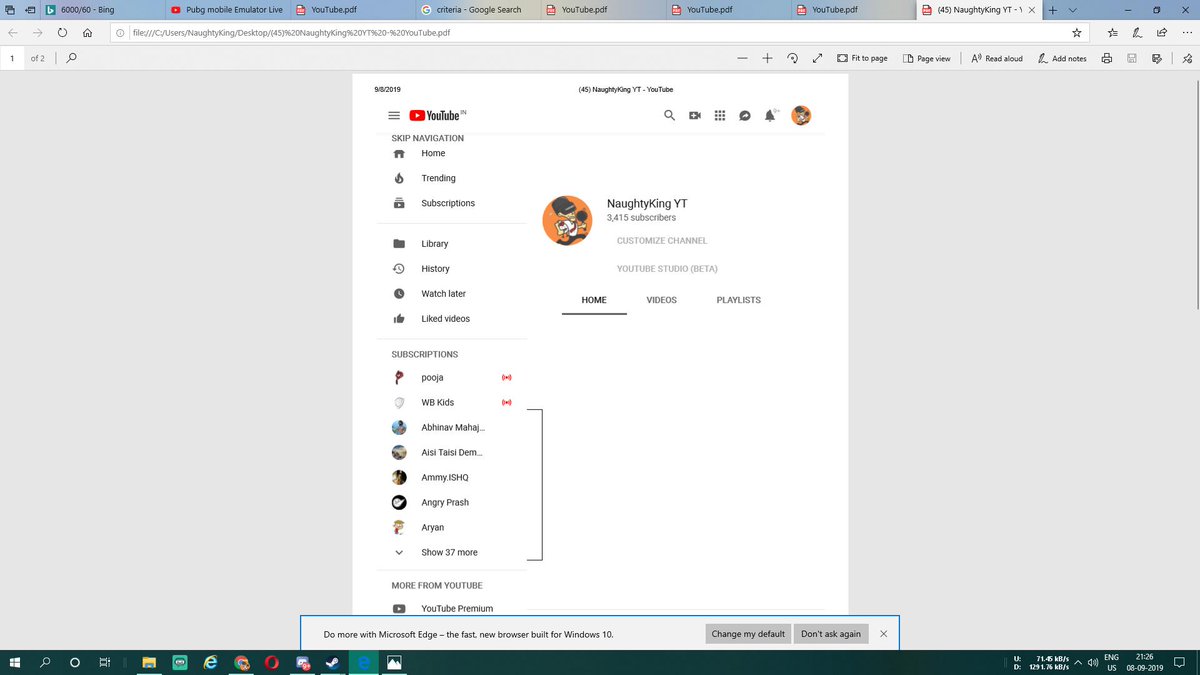Image resolution: width=1200 pixels, height=675 pixels.
Task: Click NaughtyKing YT channel avatar
Action: (x=567, y=220)
